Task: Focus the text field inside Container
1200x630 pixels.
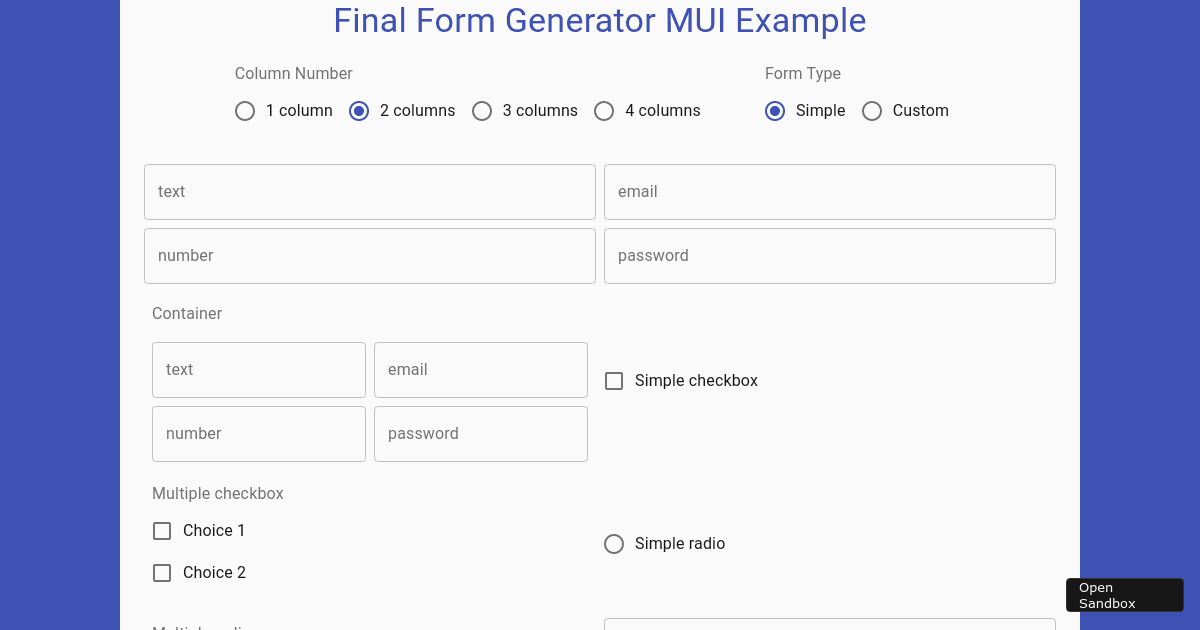Action: point(259,369)
